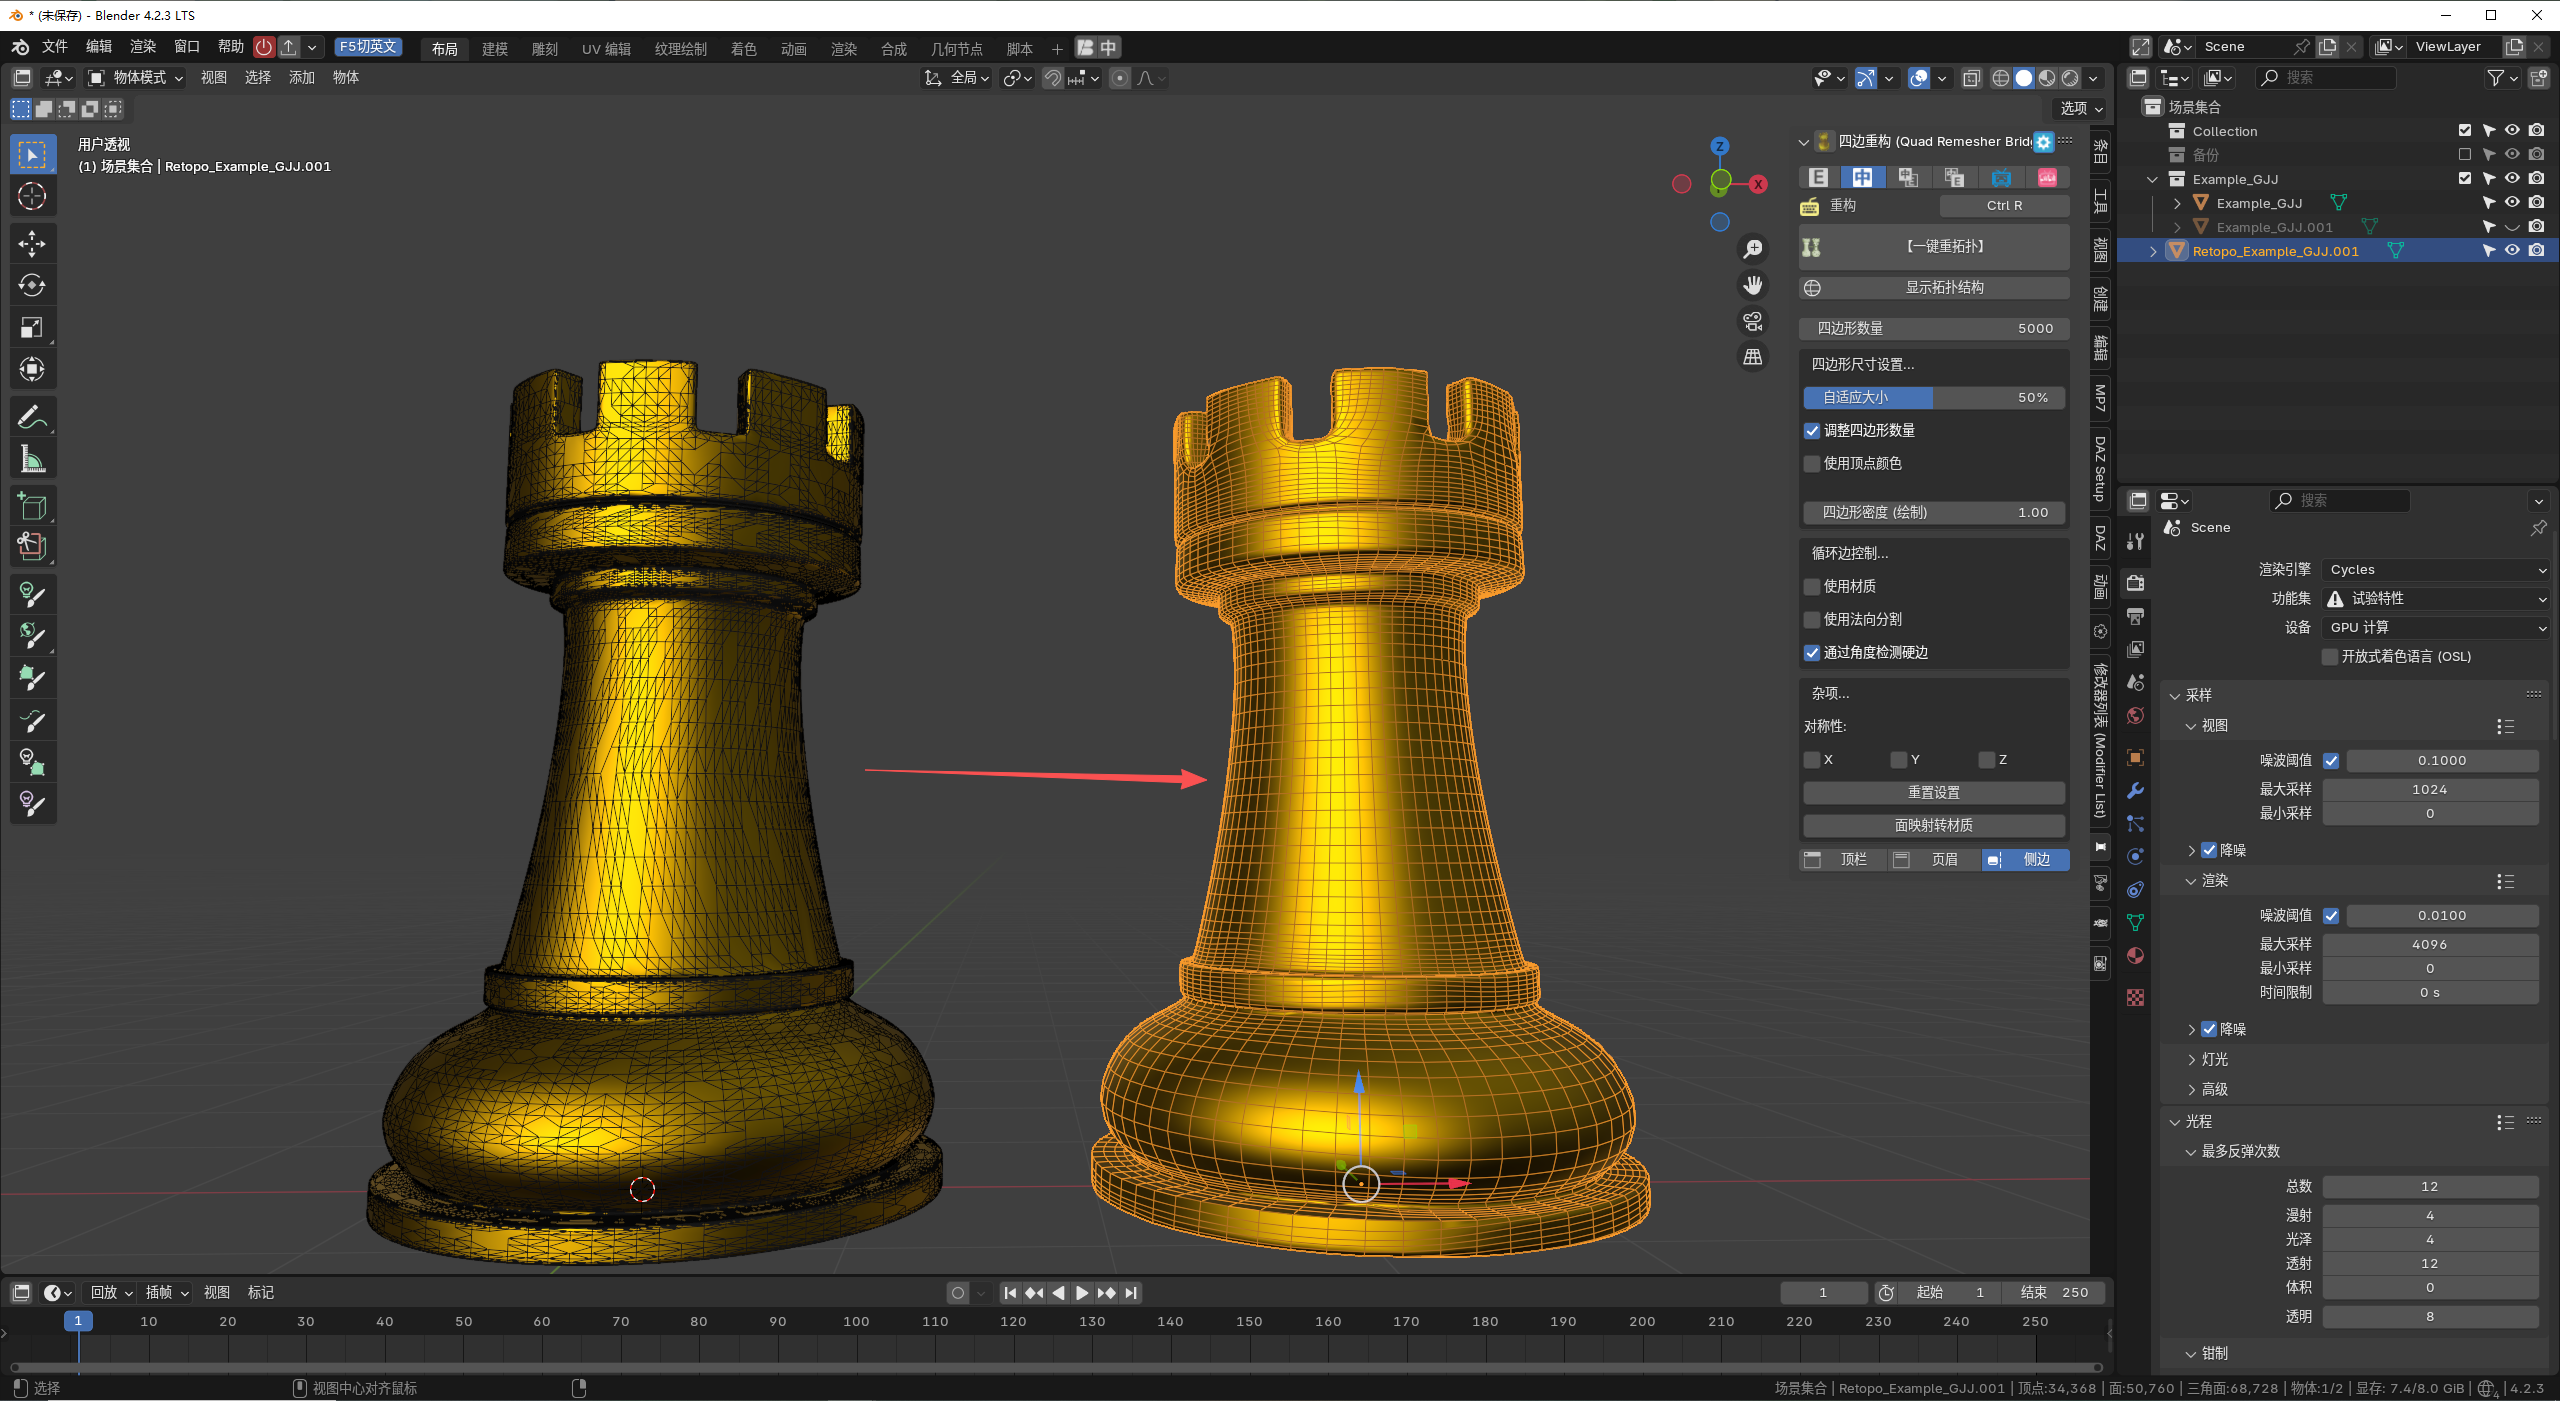Screen dimensions: 2560x1401
Task: Uncheck the 调整四边形数量 checkbox
Action: click(x=1812, y=431)
